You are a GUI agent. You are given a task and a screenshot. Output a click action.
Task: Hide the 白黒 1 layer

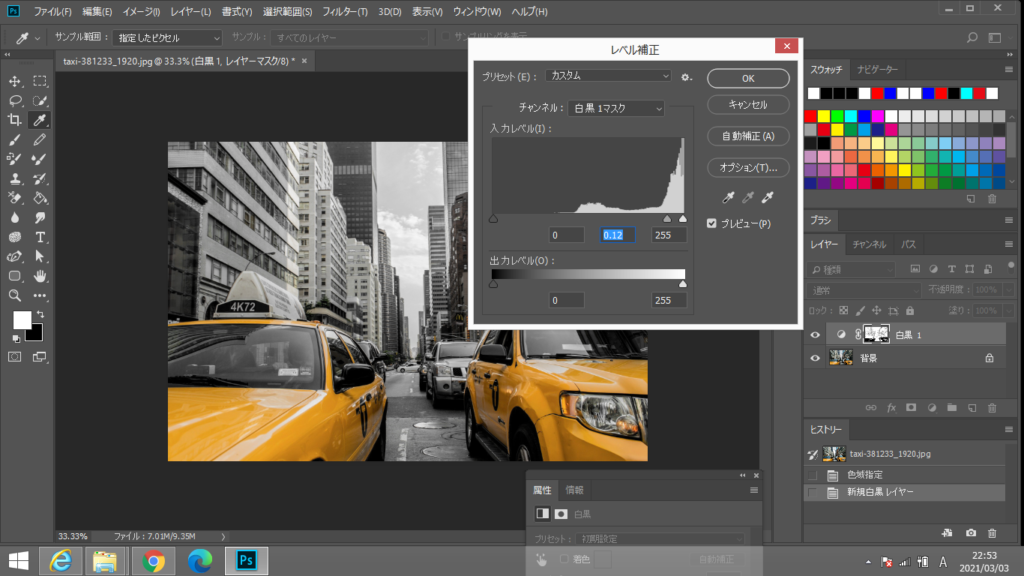pyautogui.click(x=815, y=335)
